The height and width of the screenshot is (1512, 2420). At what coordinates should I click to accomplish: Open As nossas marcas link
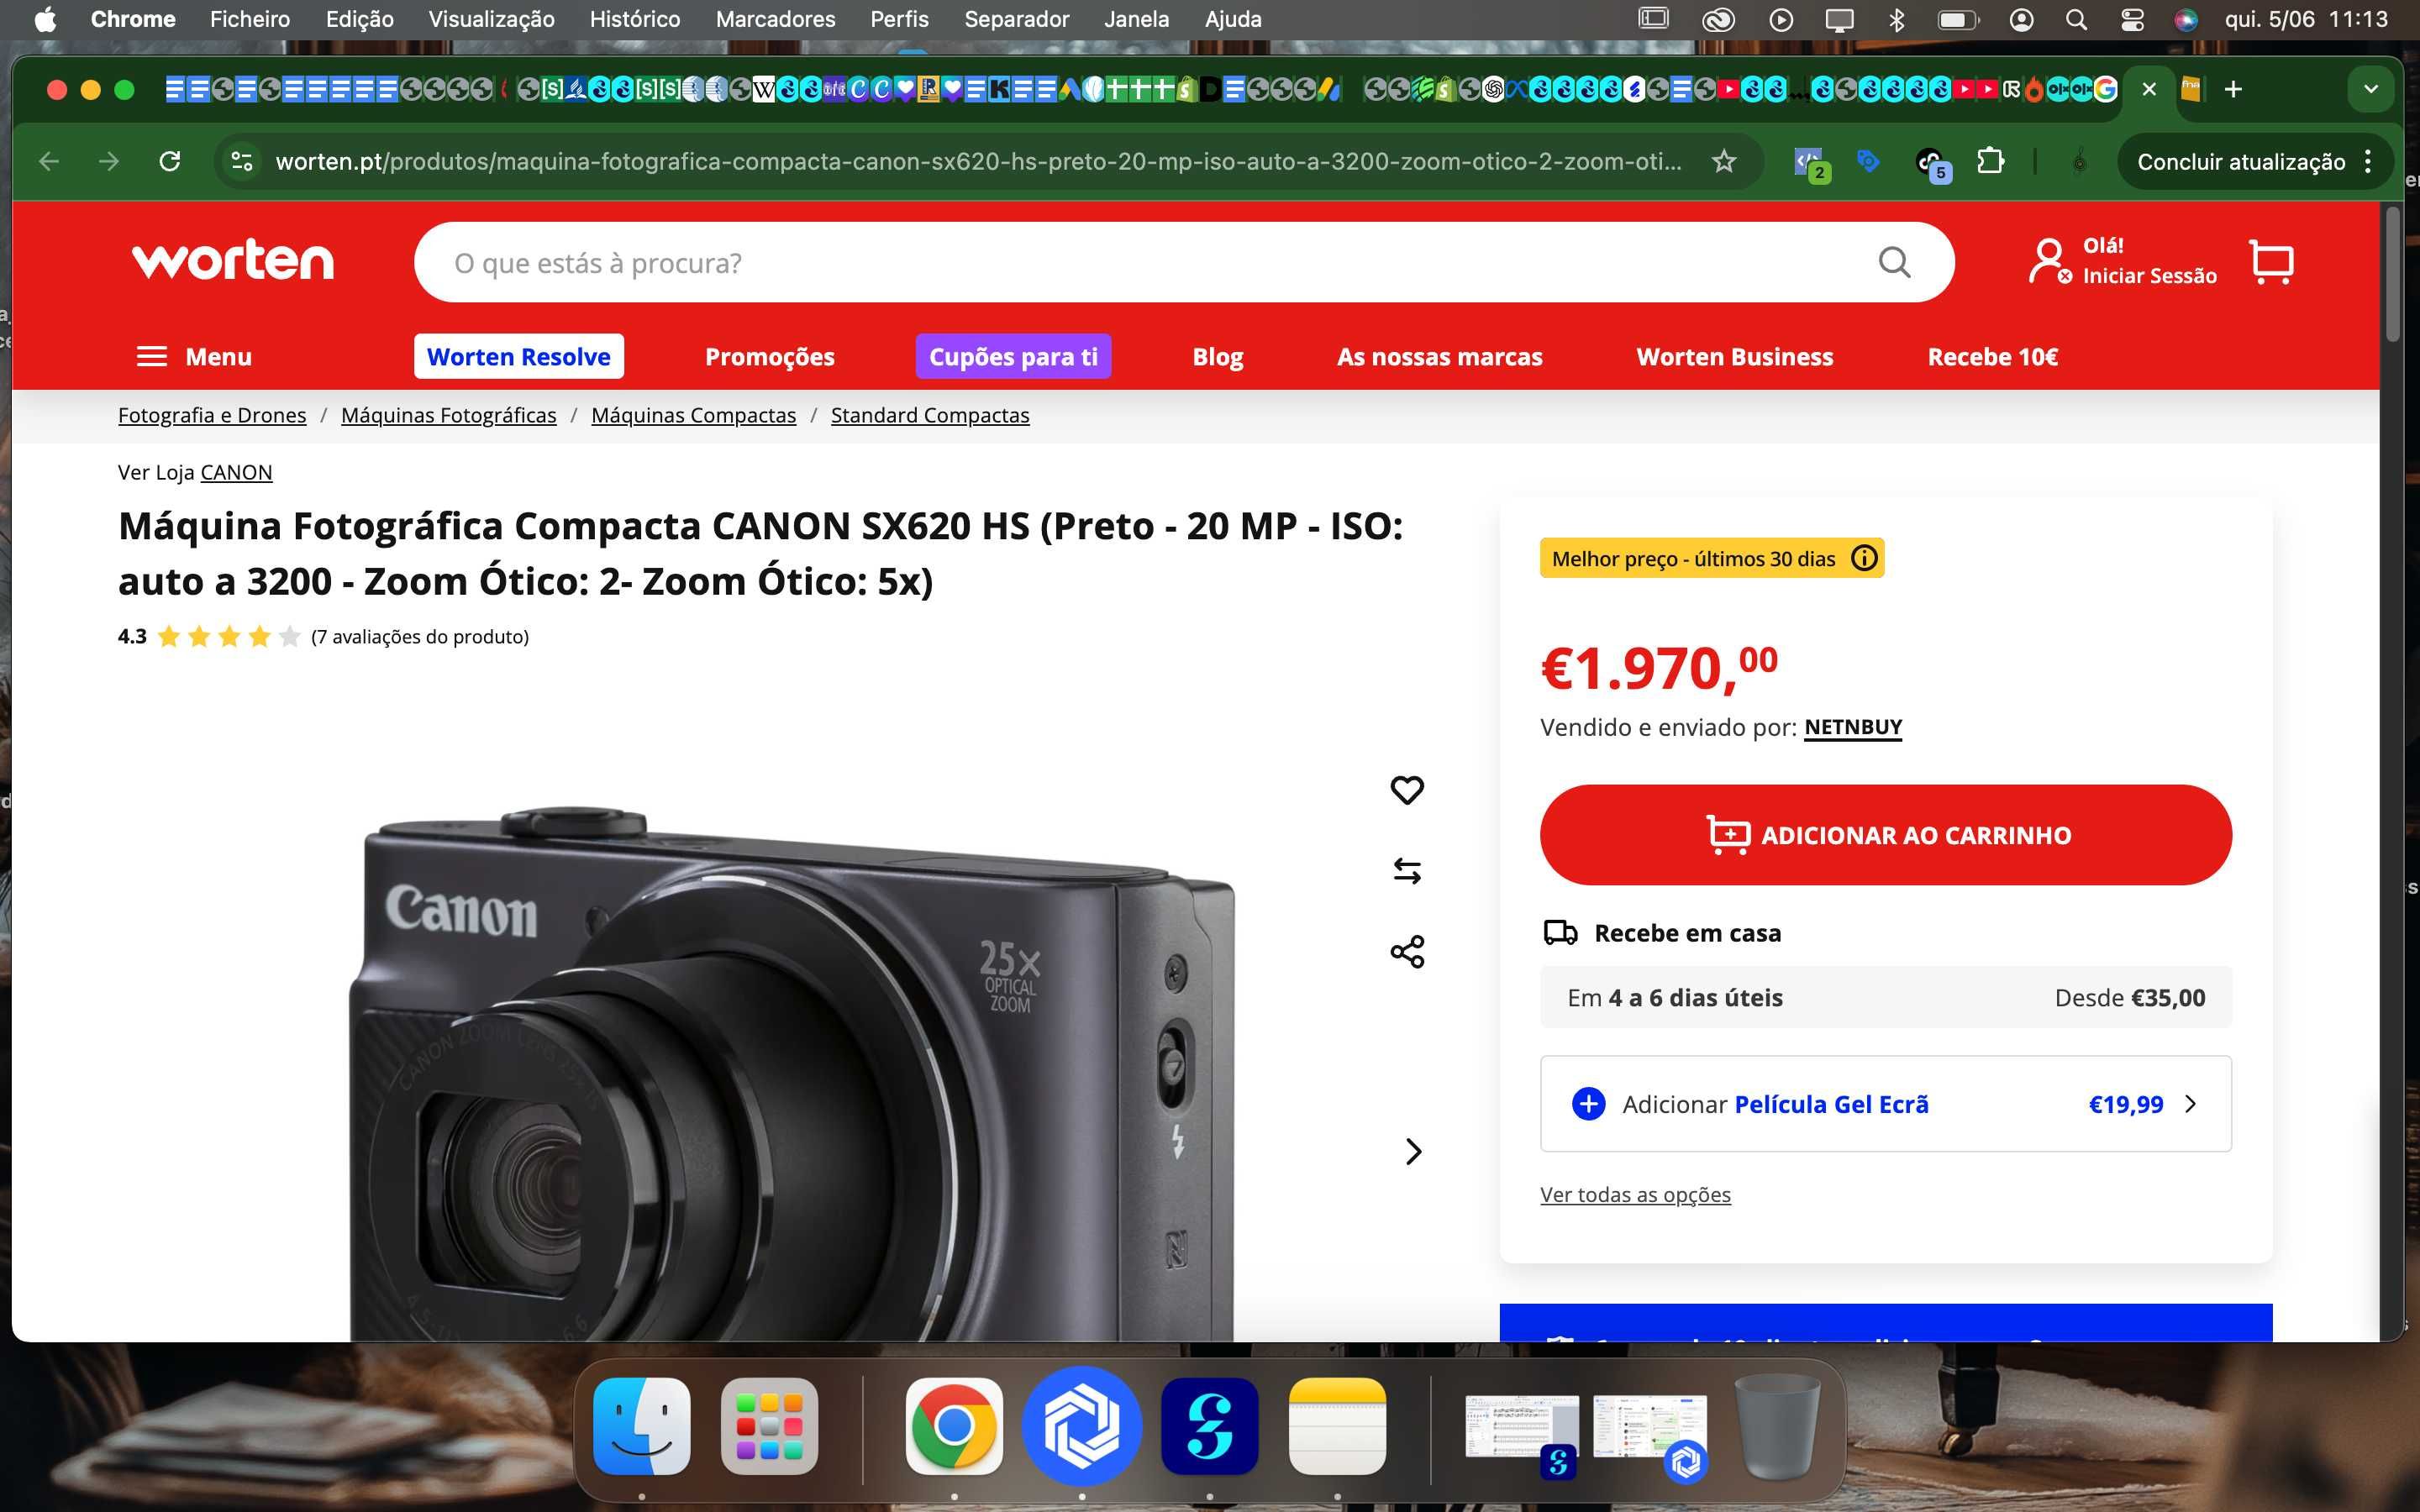(1439, 356)
